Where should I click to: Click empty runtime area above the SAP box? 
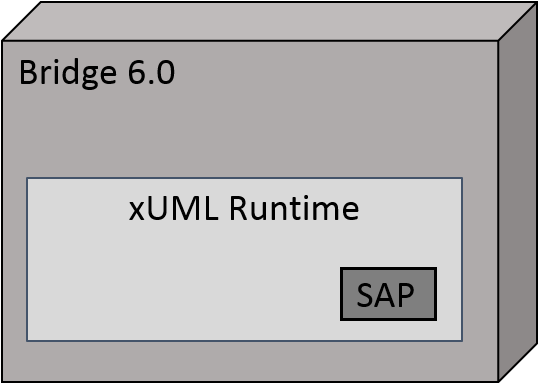click(x=388, y=246)
